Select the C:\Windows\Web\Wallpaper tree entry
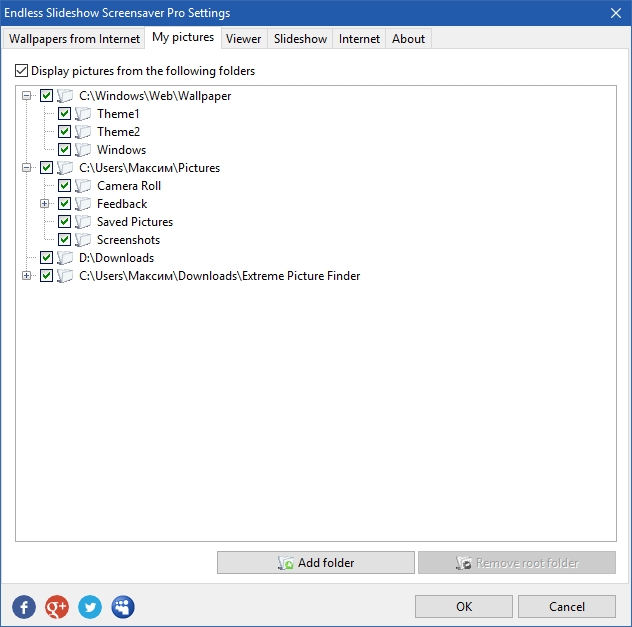Screen dimensions: 632x627 coord(155,96)
